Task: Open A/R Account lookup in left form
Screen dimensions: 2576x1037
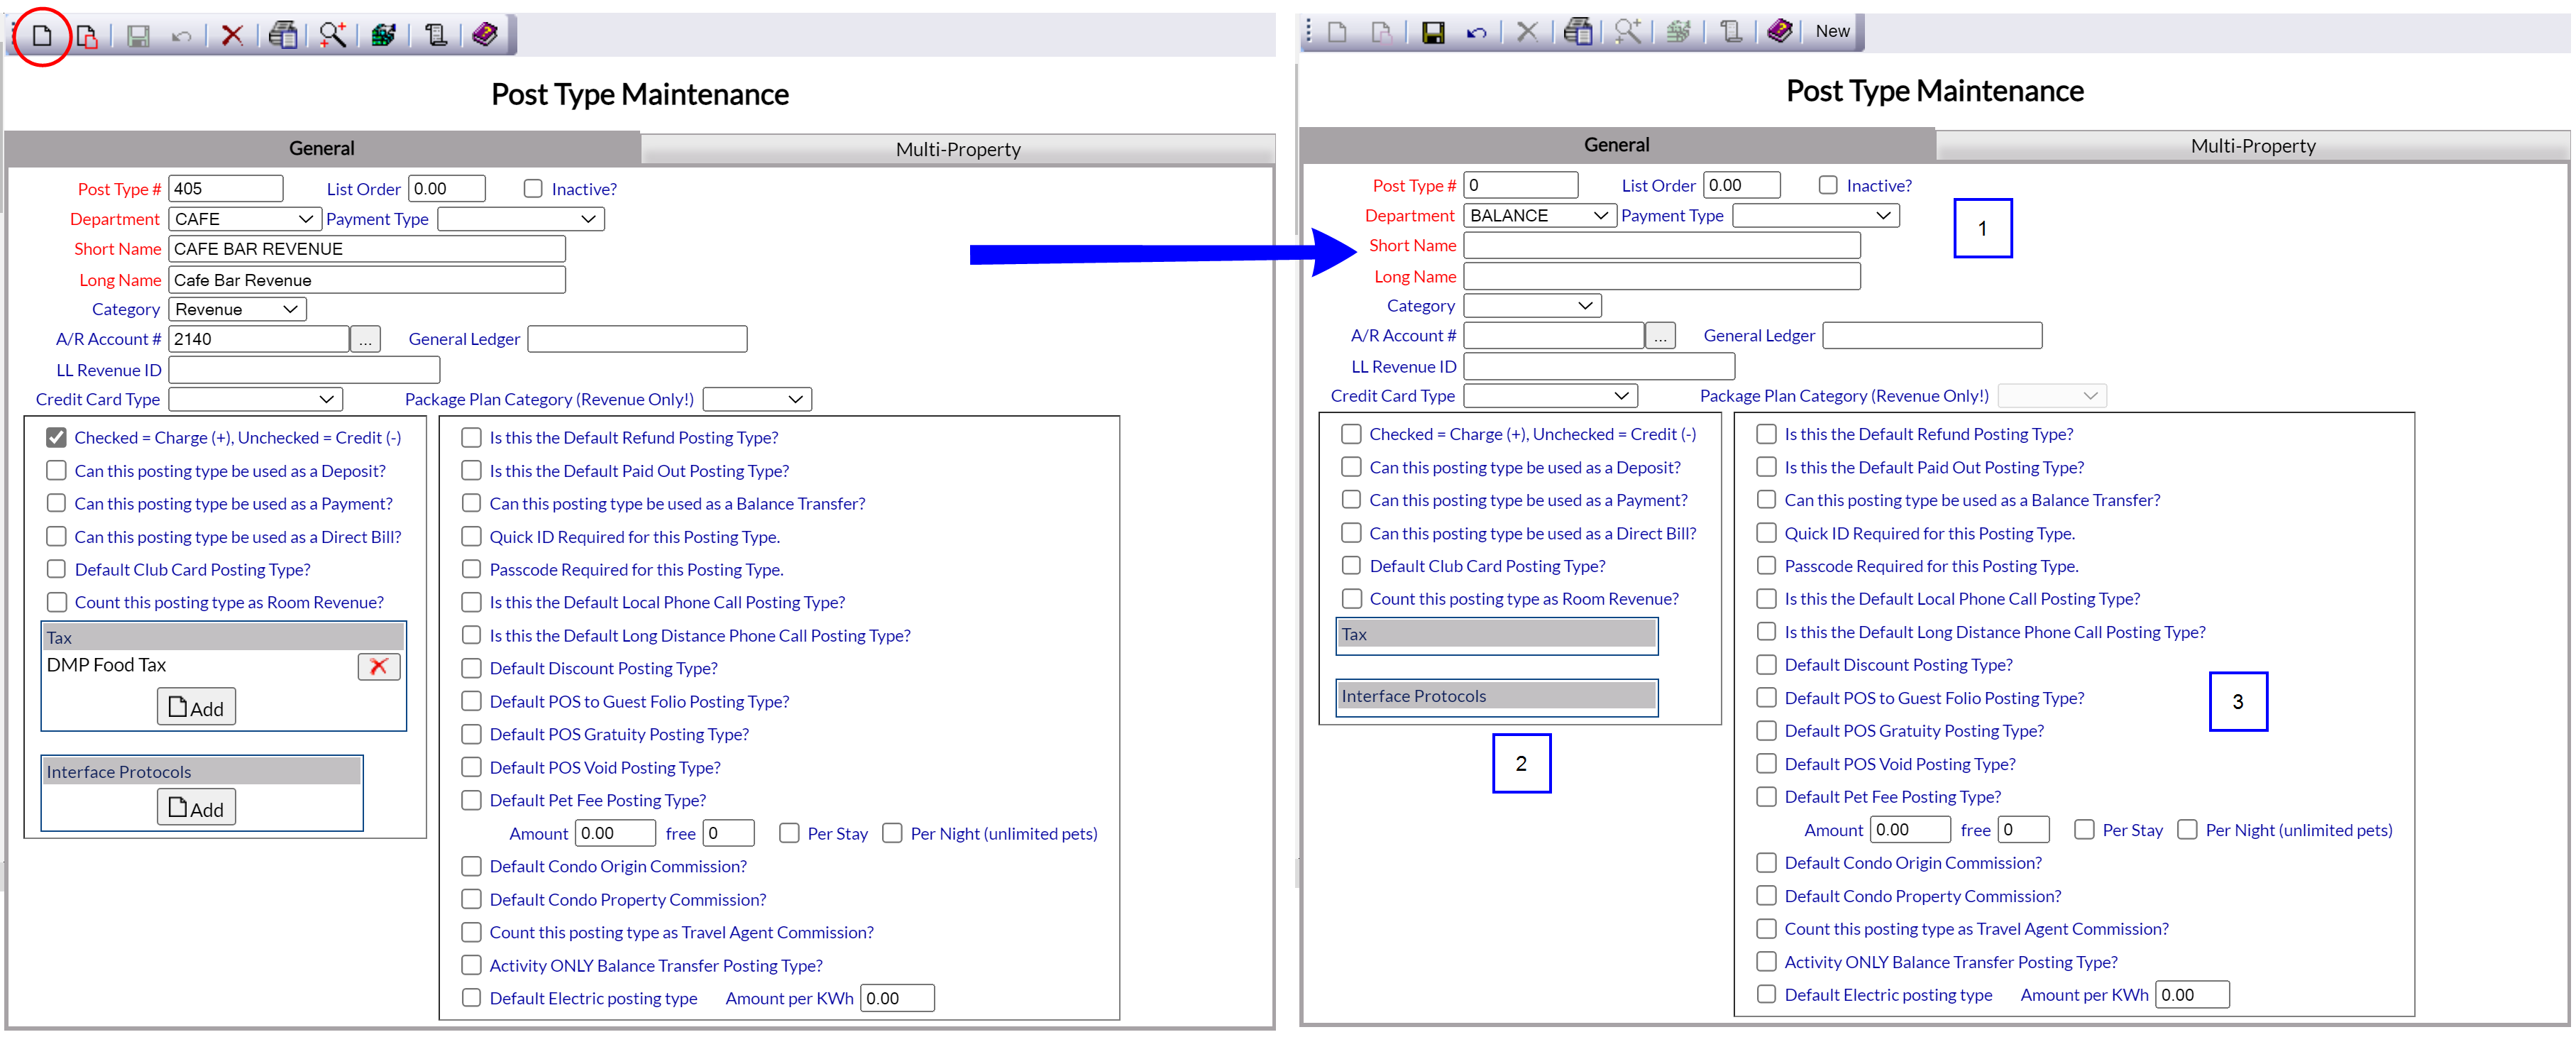Action: coord(365,340)
